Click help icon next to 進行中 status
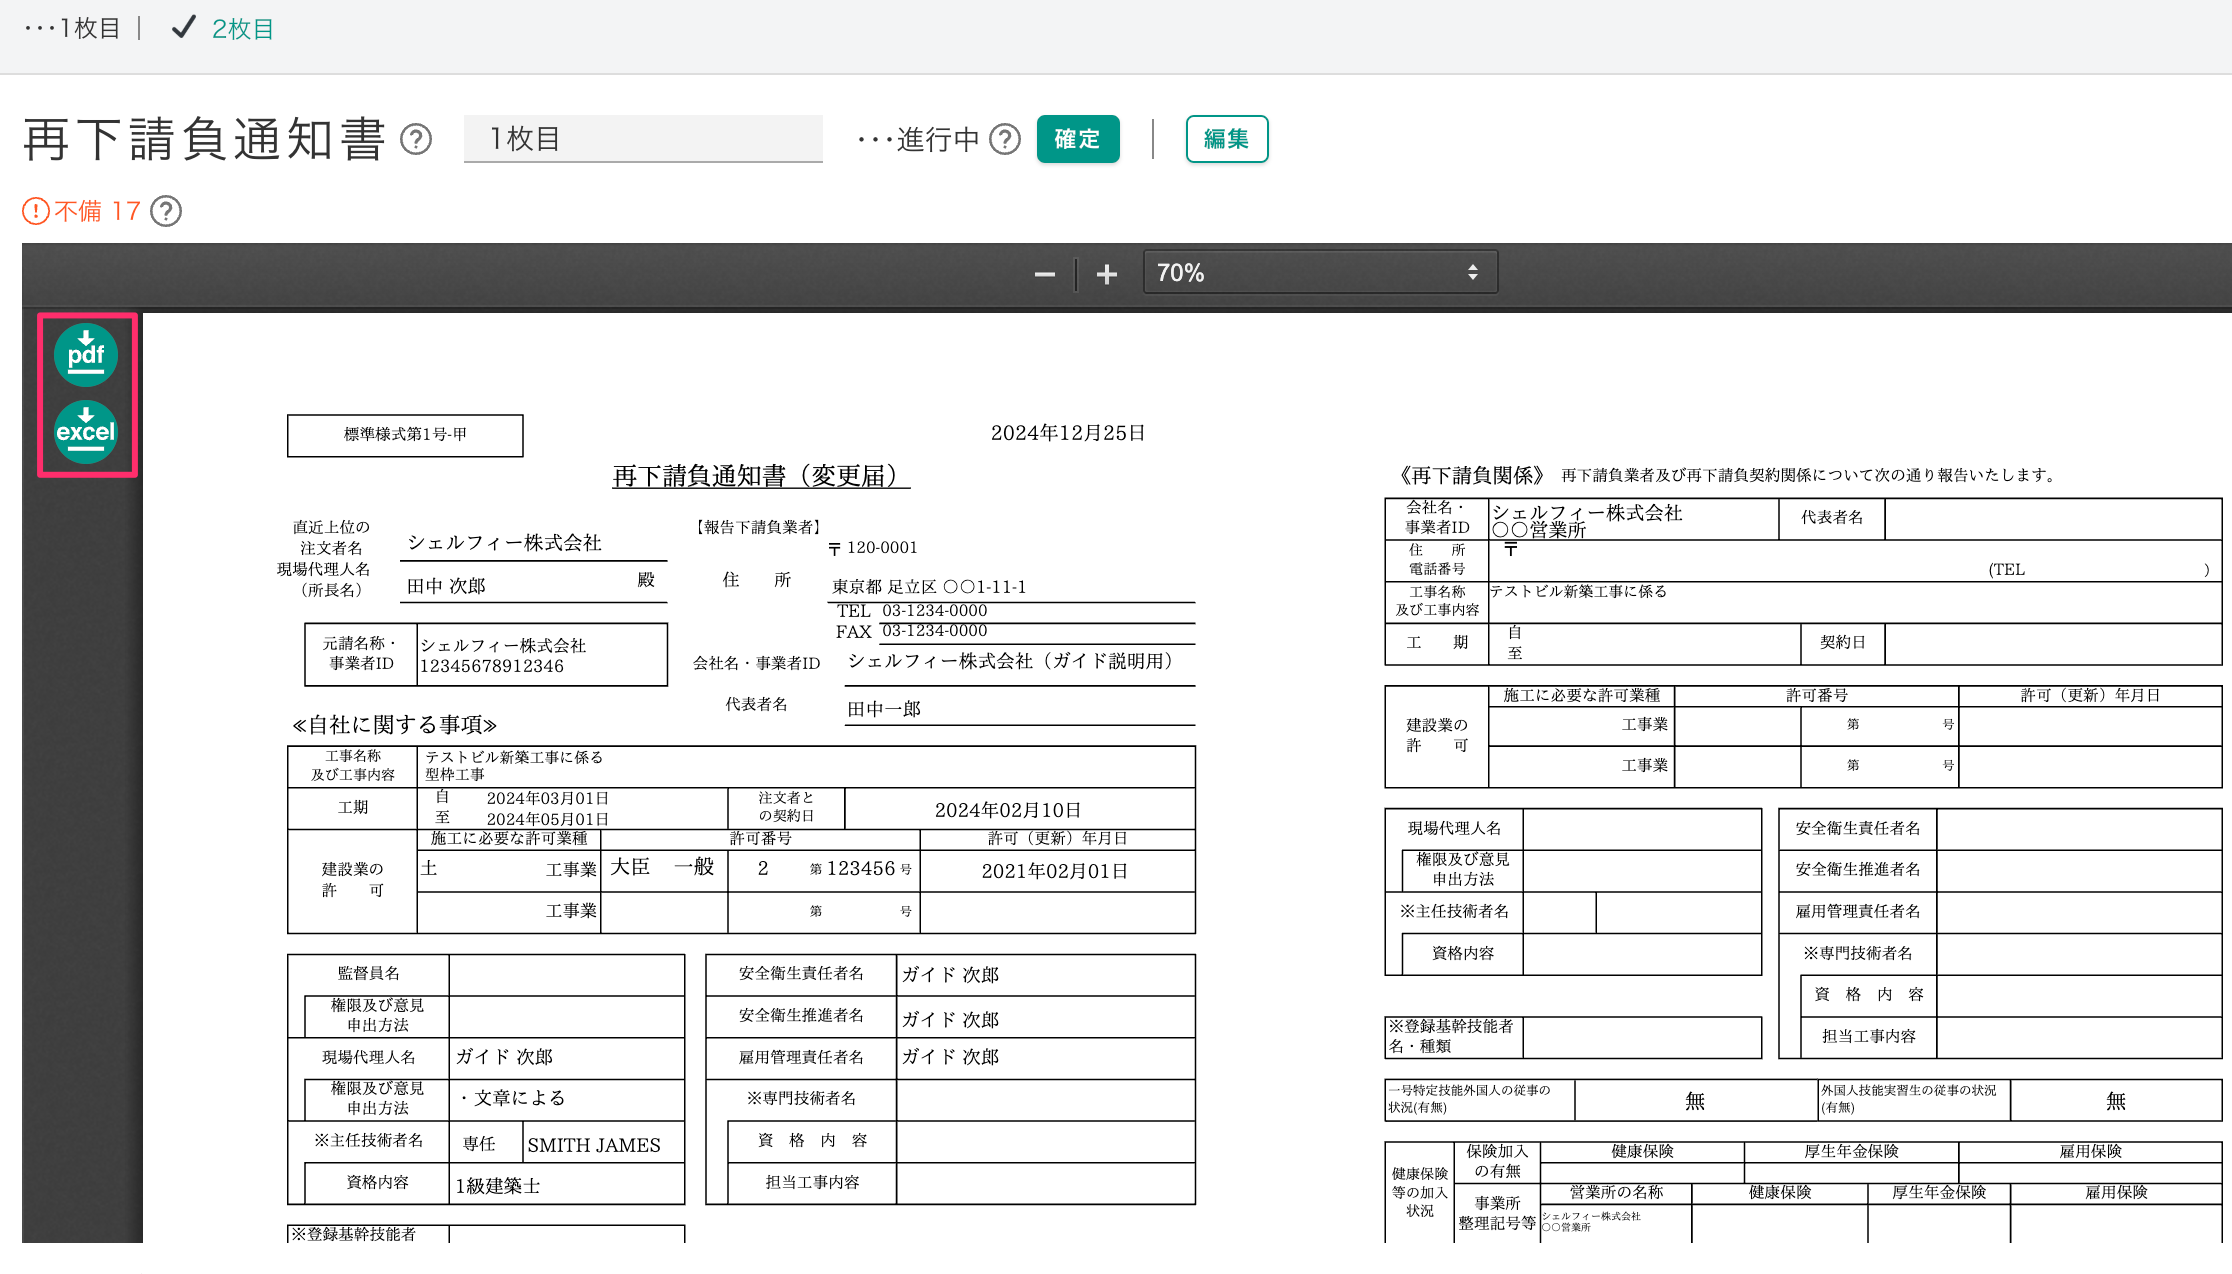The image size is (2232, 1274). coord(1005,139)
